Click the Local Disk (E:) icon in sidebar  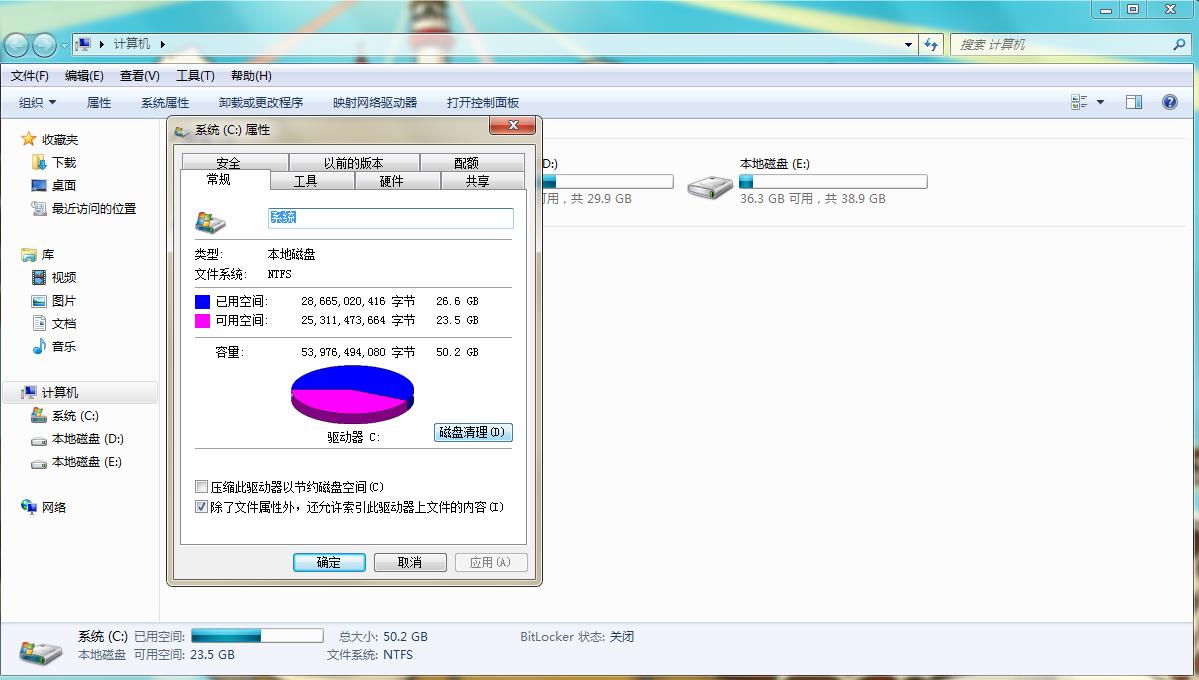click(38, 463)
